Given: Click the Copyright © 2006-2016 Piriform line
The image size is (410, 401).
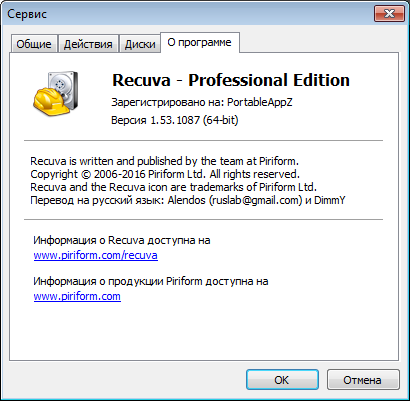Looking at the screenshot, I should coord(165,174).
